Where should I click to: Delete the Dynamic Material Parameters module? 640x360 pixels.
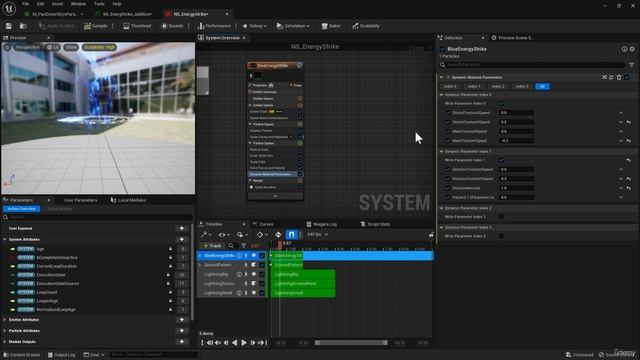[619, 77]
